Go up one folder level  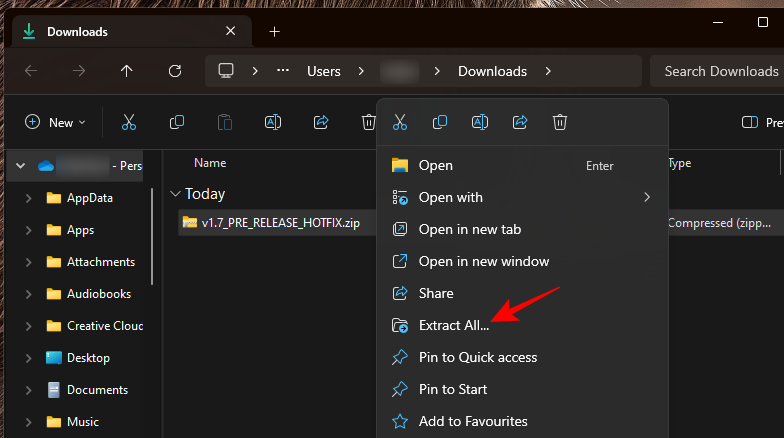pos(126,71)
